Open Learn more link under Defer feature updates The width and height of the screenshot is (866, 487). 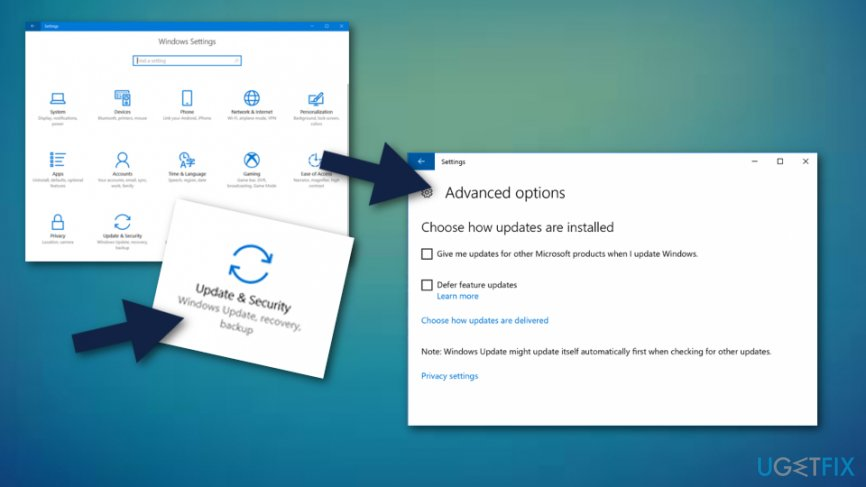(x=457, y=297)
